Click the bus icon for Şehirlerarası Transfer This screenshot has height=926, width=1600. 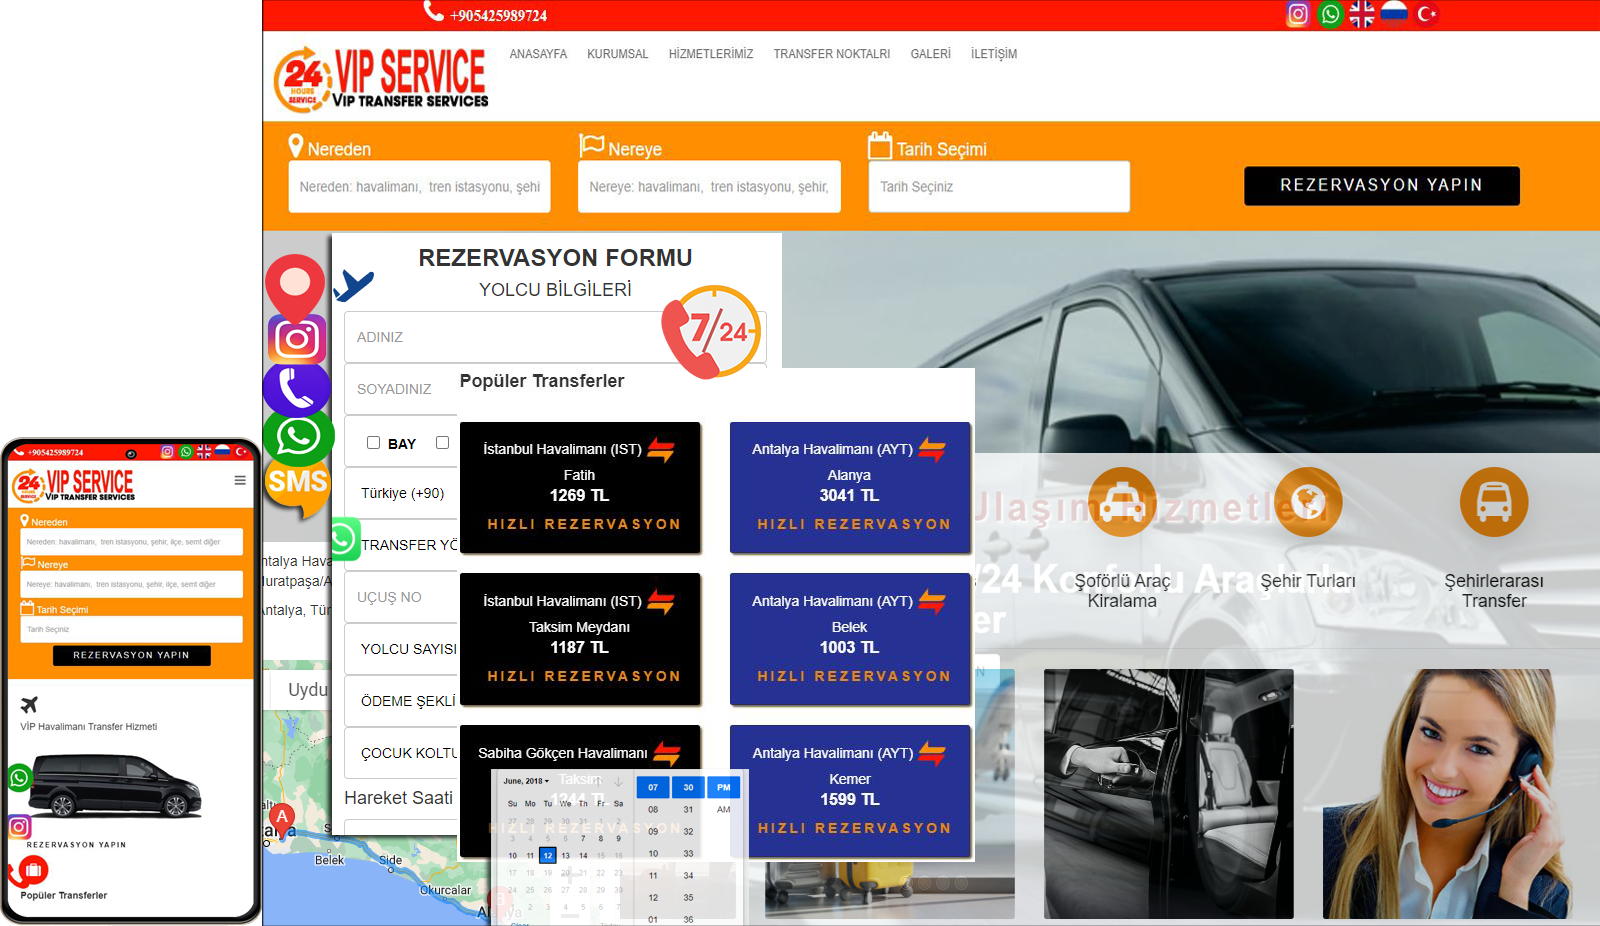click(1494, 502)
